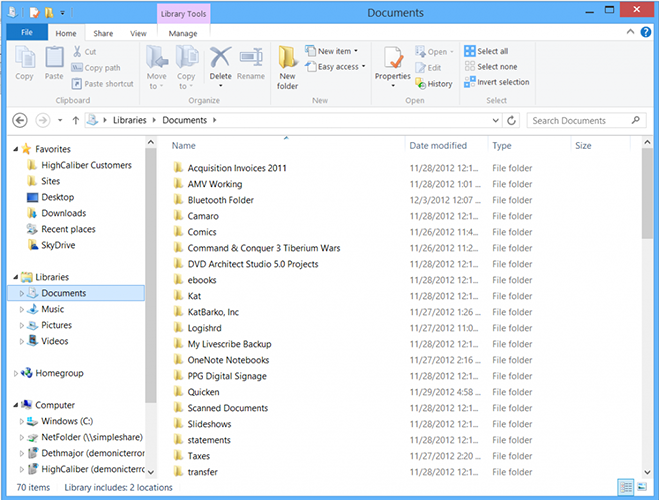Switch to large icons view in status bar
This screenshot has width=659, height=500.
(x=642, y=487)
